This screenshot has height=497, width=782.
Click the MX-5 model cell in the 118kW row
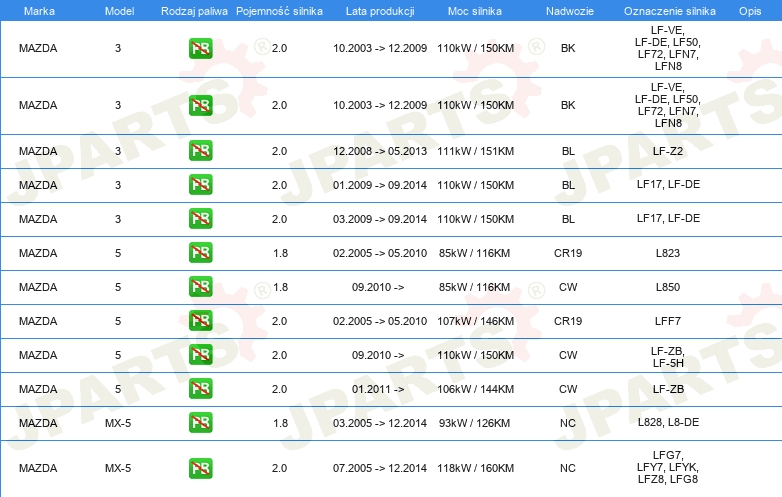[x=118, y=468]
